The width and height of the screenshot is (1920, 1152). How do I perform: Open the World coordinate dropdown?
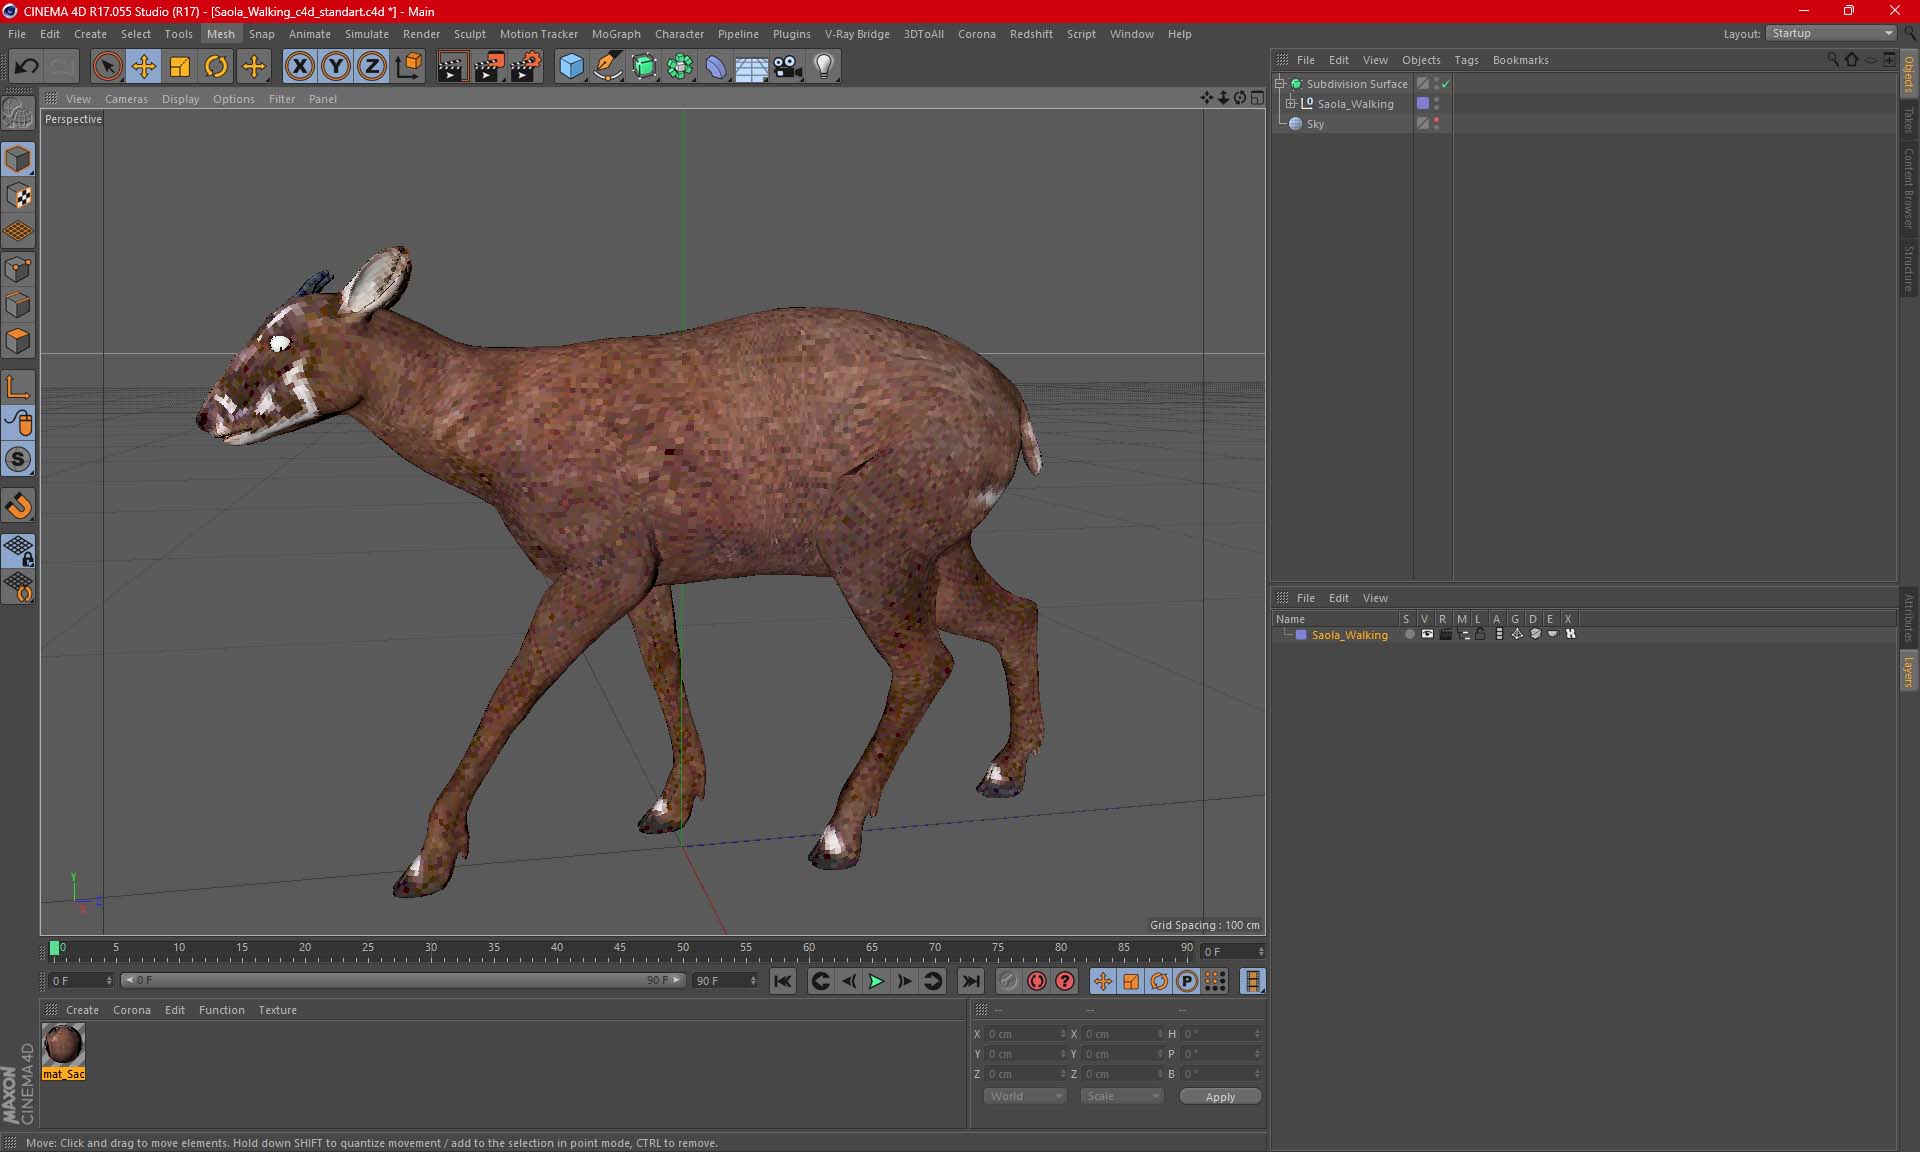tap(1025, 1096)
